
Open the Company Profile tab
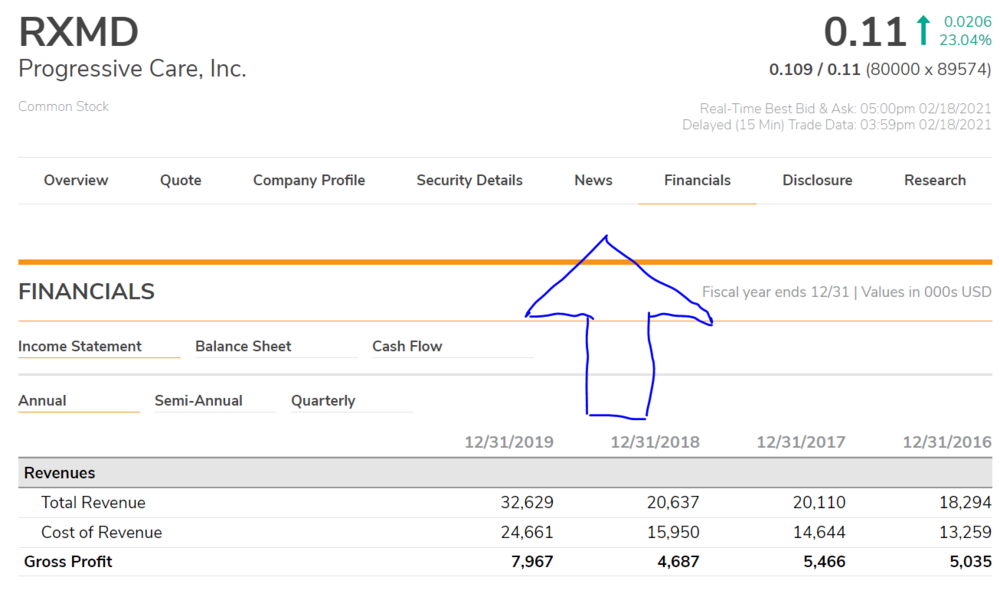tap(309, 181)
